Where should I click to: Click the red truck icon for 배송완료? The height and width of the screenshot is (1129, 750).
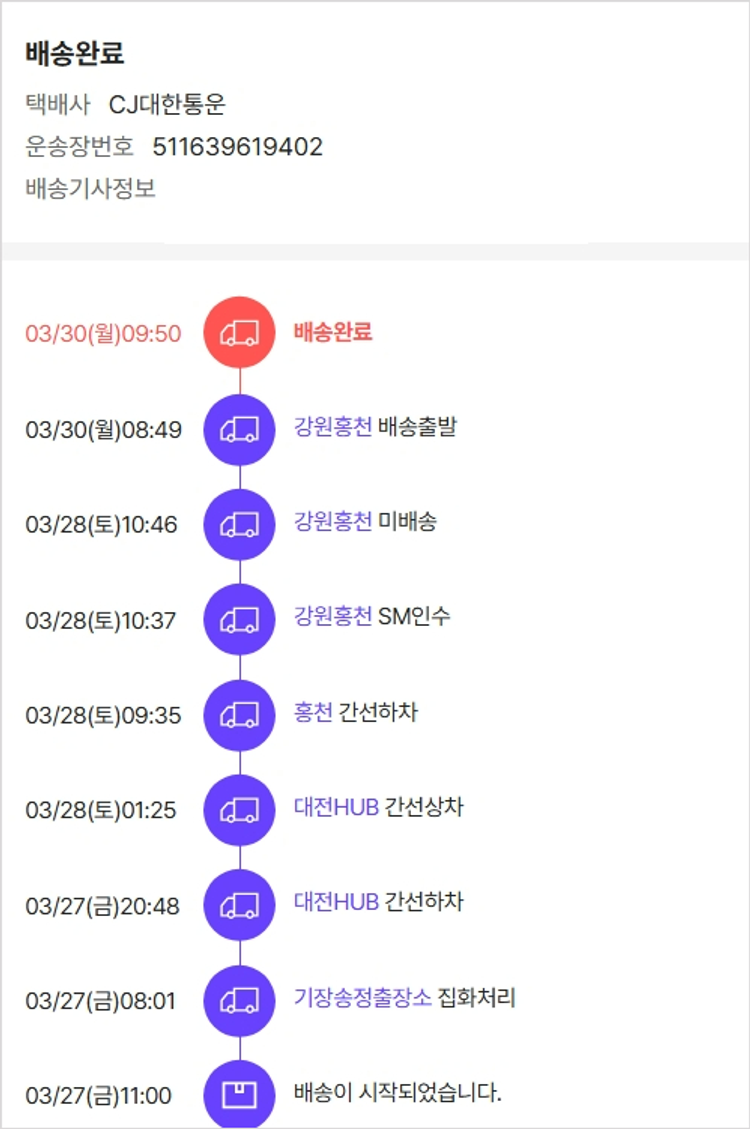(x=239, y=333)
